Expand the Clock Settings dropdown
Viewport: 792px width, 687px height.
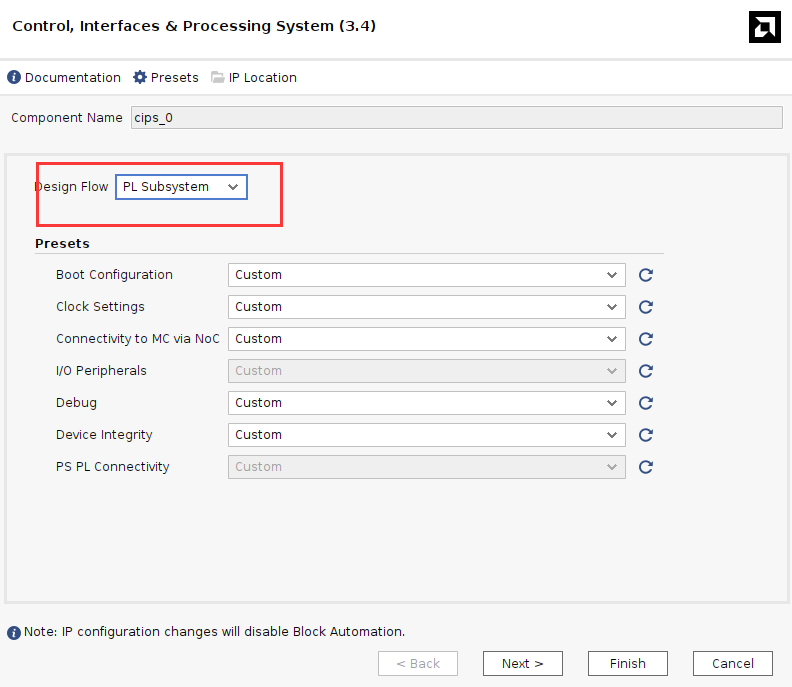click(x=426, y=307)
